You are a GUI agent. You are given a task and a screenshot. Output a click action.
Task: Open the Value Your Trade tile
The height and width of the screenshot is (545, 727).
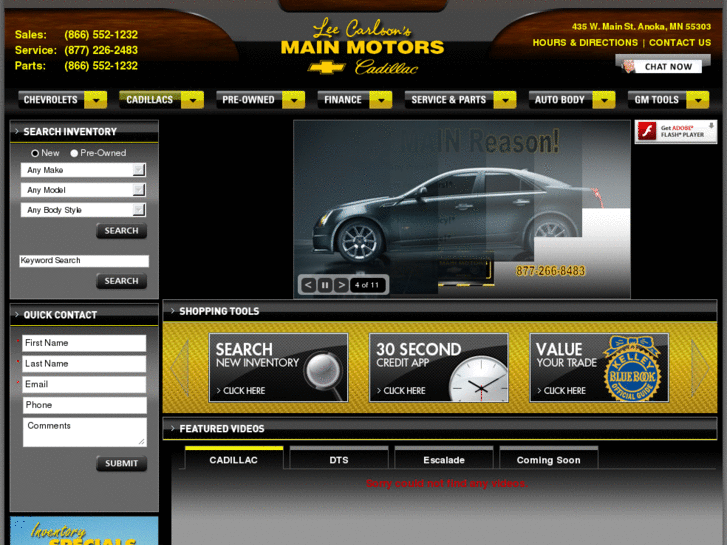(x=599, y=367)
